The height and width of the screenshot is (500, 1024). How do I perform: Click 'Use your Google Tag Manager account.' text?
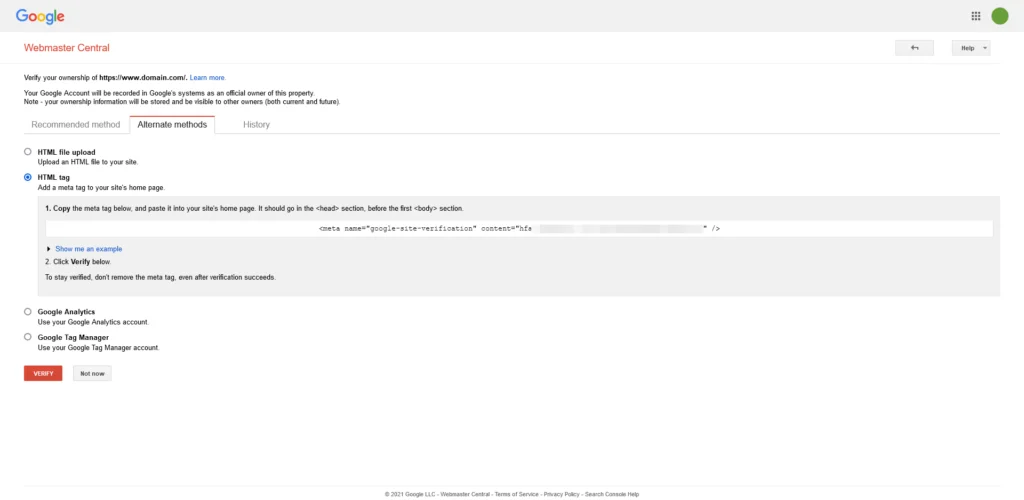[99, 348]
